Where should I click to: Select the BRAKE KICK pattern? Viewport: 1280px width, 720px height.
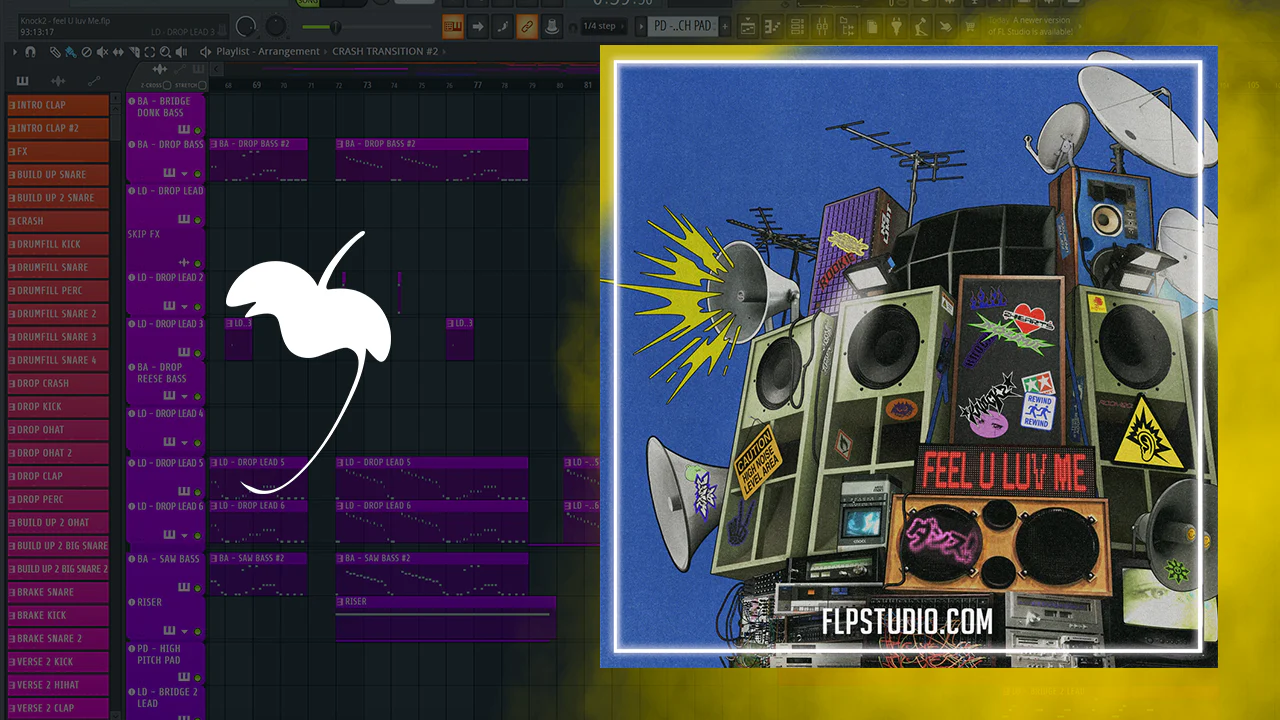click(58, 615)
